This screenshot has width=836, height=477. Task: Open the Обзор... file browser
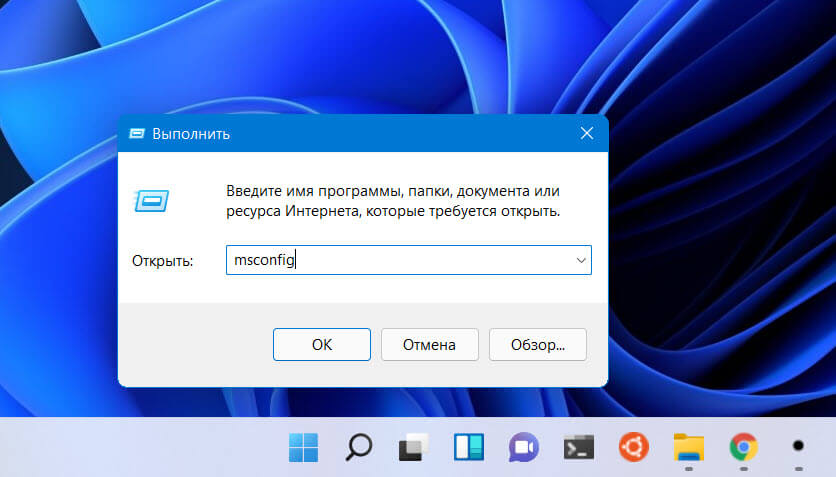[537, 344]
